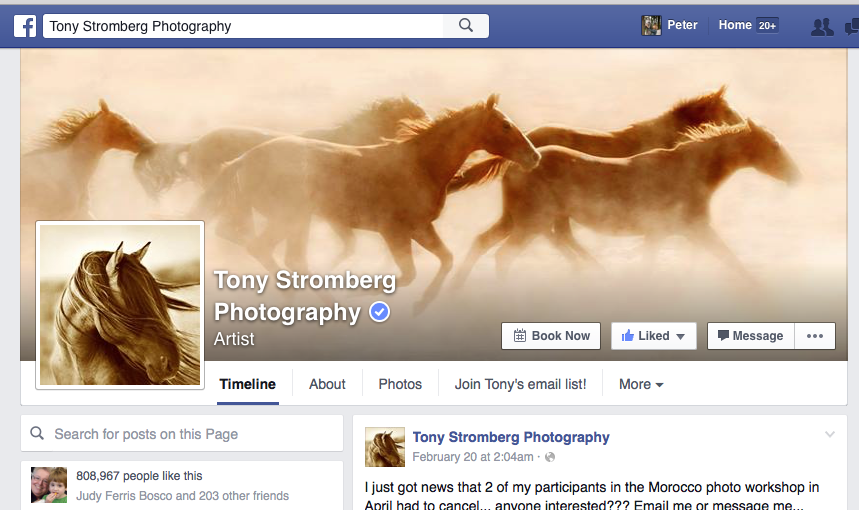859x510 pixels.
Task: Click the Tony Stromberg Photography page title
Action: 305,296
